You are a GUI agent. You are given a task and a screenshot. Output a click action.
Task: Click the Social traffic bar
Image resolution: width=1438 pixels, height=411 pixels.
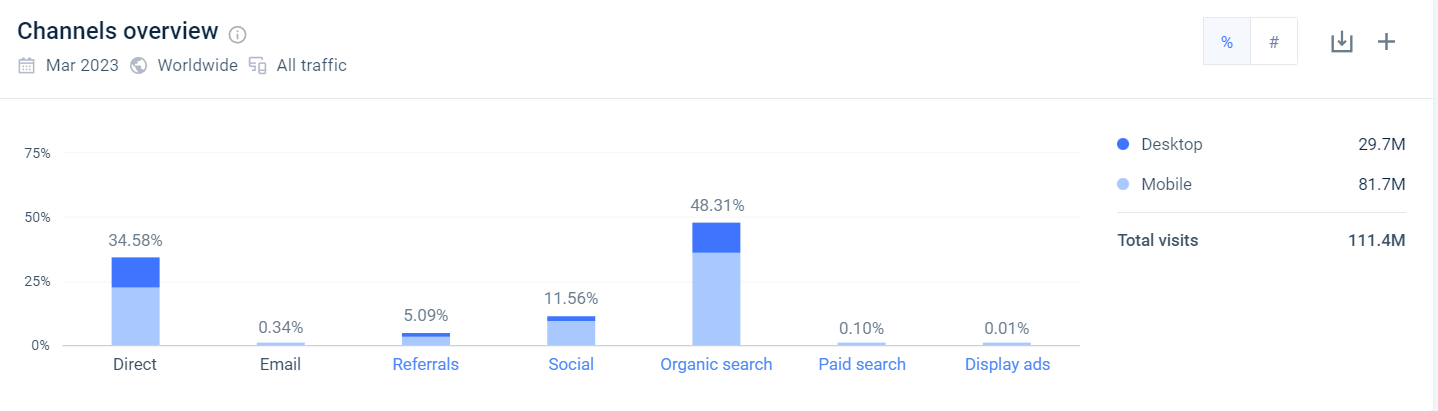tap(571, 332)
